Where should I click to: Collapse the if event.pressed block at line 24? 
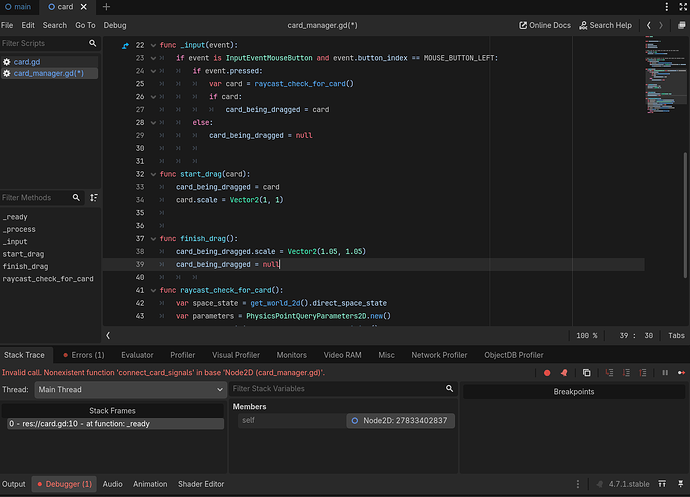[153, 71]
